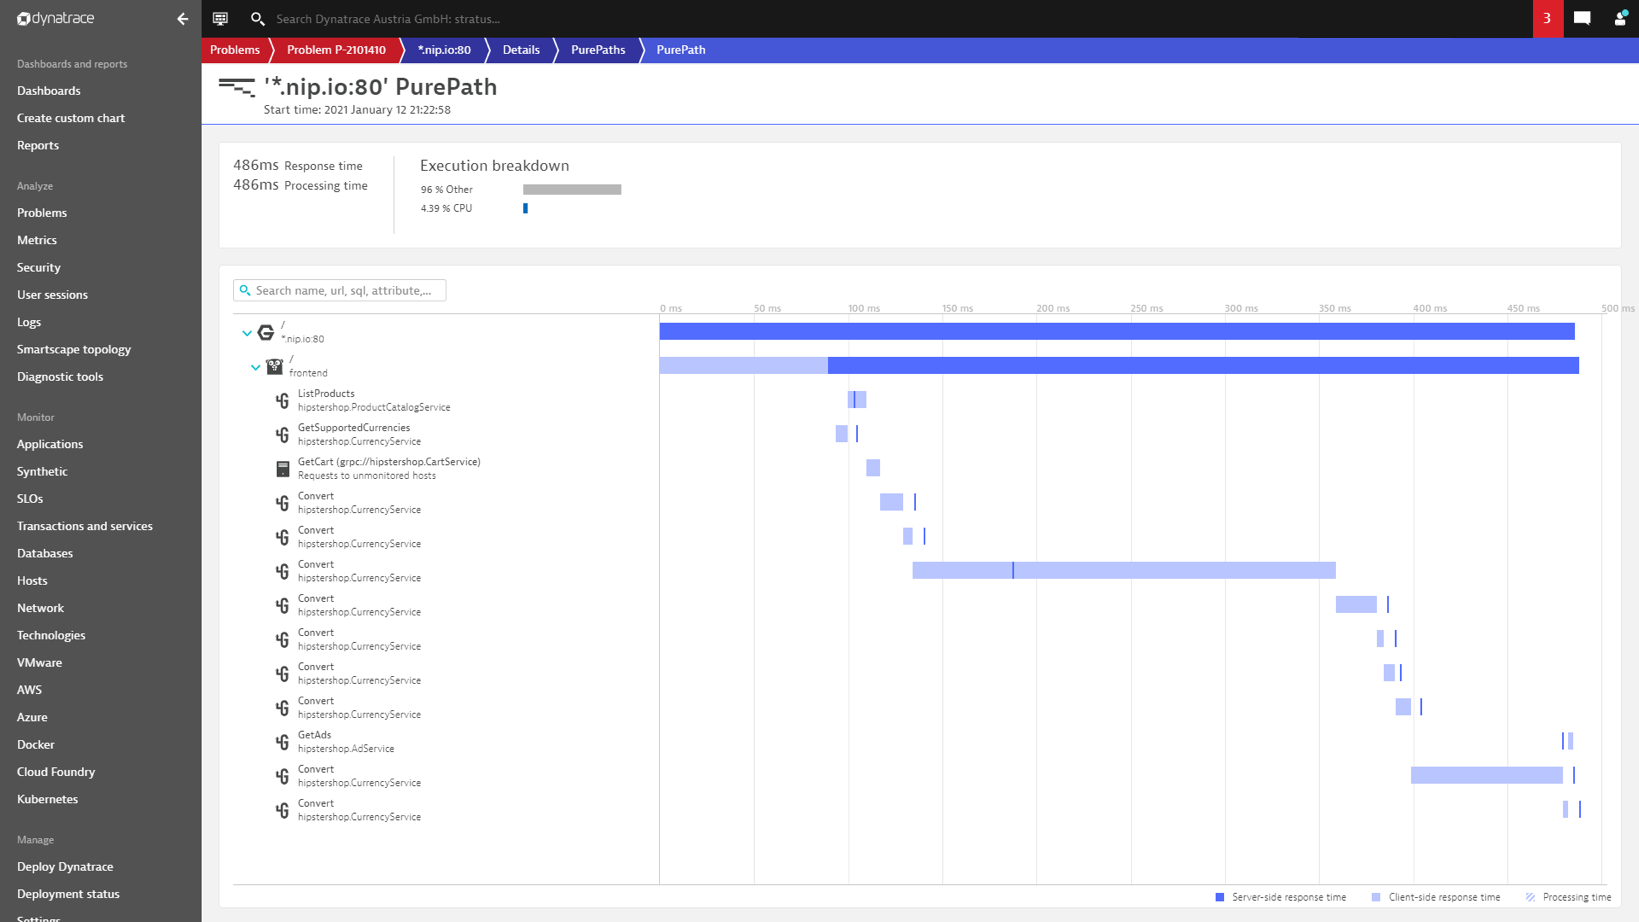Click the Client-side response time legend swatch
Image resolution: width=1639 pixels, height=922 pixels.
1376,898
